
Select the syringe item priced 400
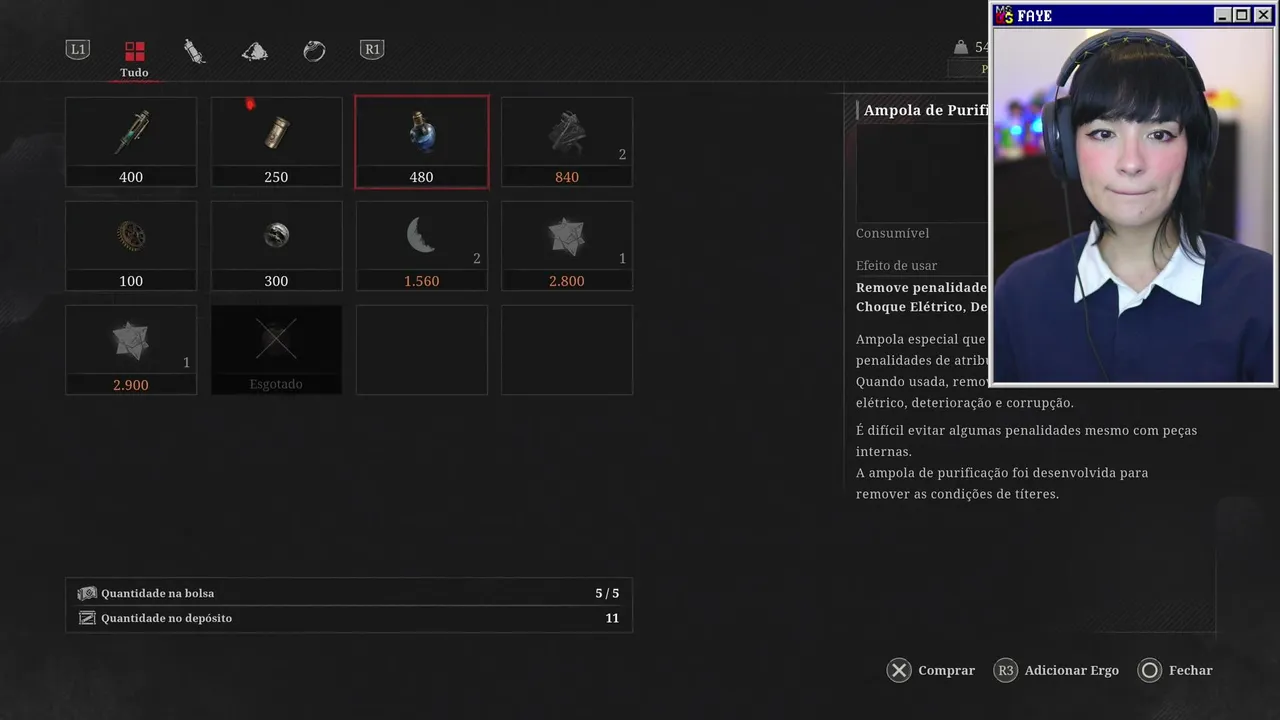[131, 142]
